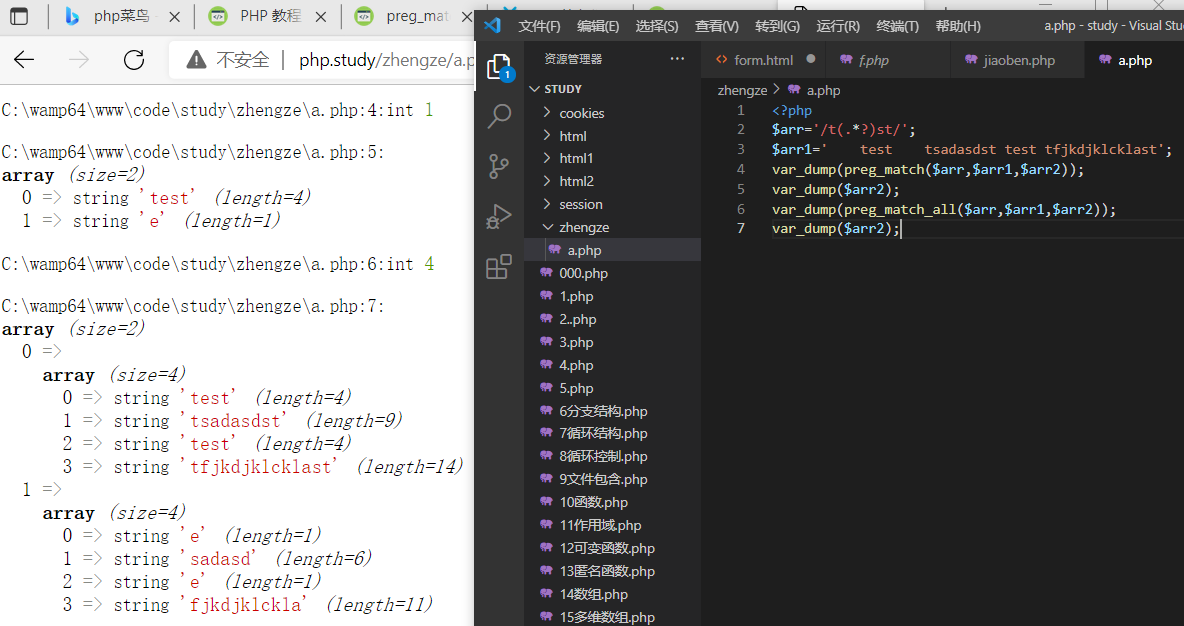Image resolution: width=1184 pixels, height=626 pixels.
Task: Expand the html2 folder
Action: click(612, 181)
